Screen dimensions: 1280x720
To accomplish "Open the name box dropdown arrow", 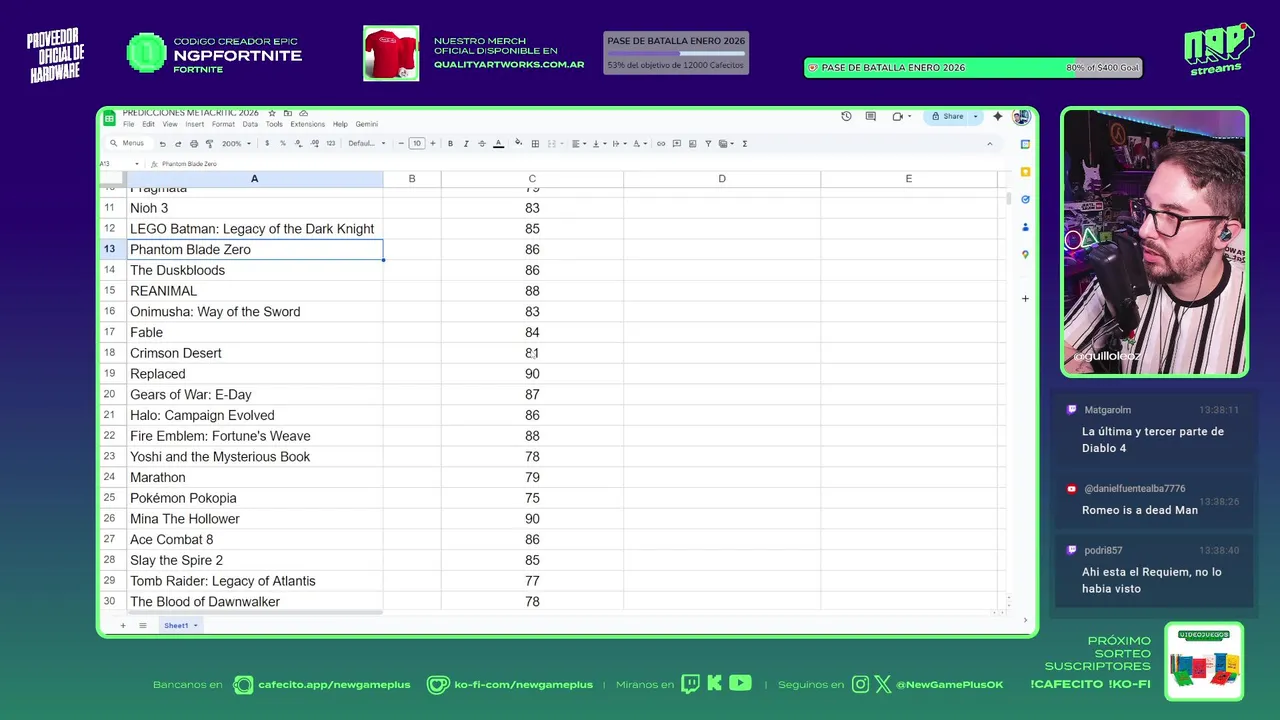I will (136, 163).
